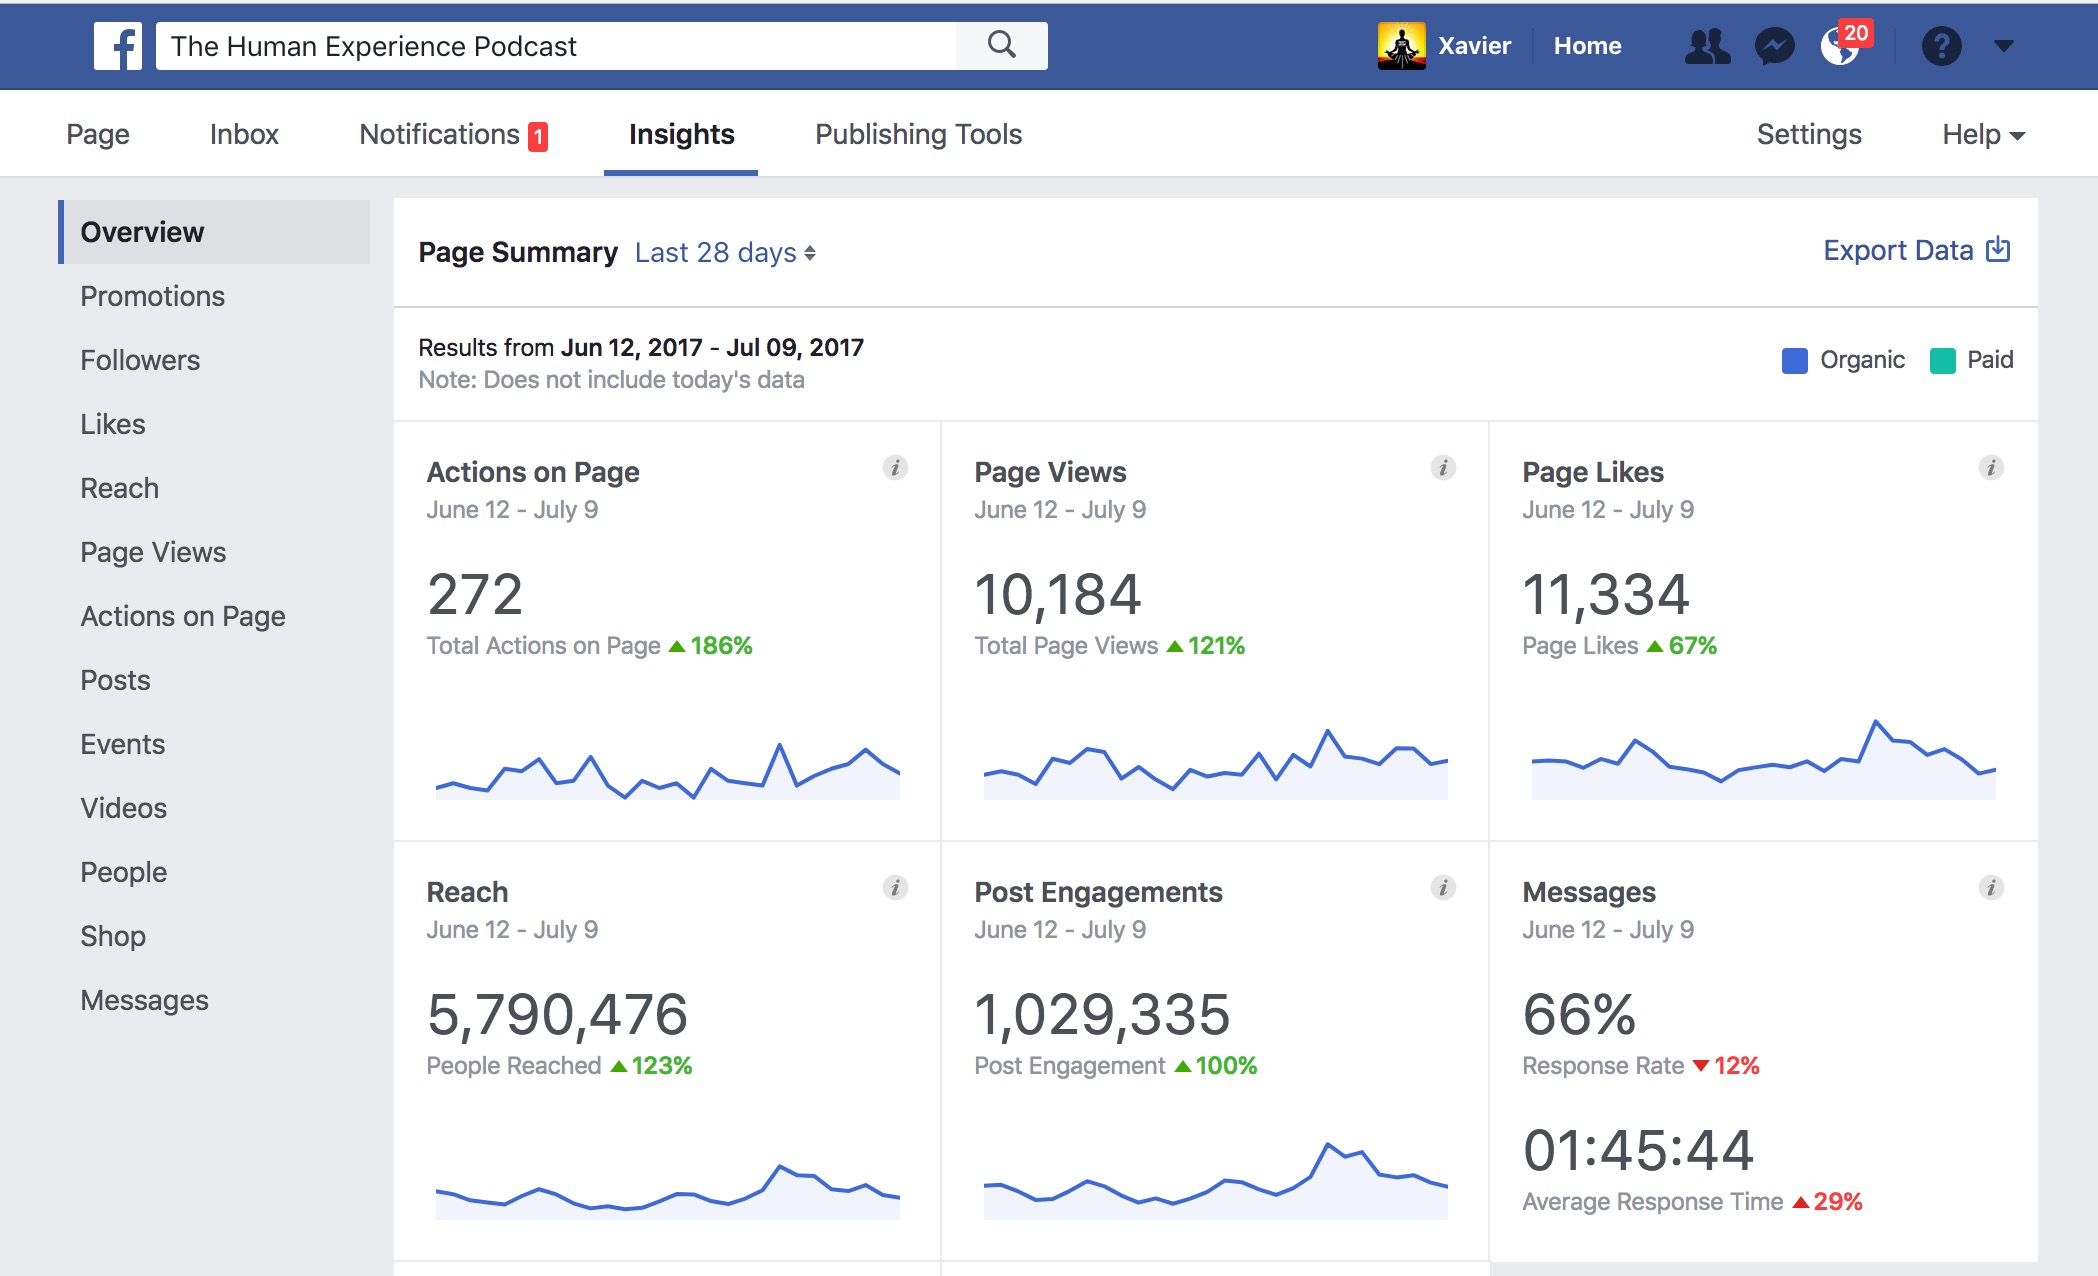Switch to the Inbox tab
This screenshot has height=1276, width=2098.
point(244,134)
